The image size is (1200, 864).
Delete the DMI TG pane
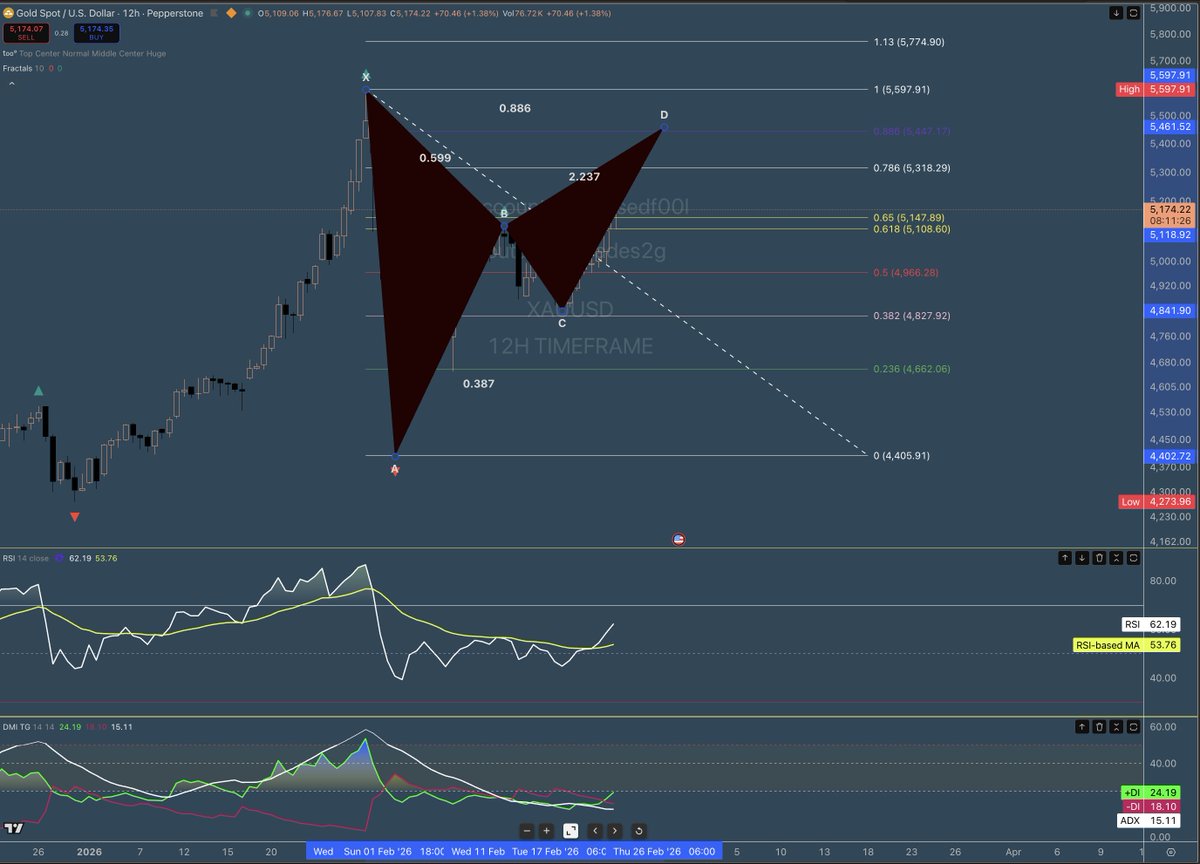[1099, 727]
